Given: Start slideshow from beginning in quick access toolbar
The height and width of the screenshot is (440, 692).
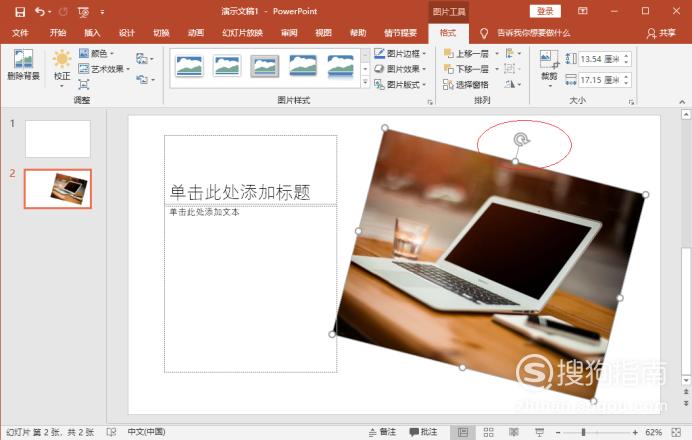Looking at the screenshot, I should coord(83,12).
